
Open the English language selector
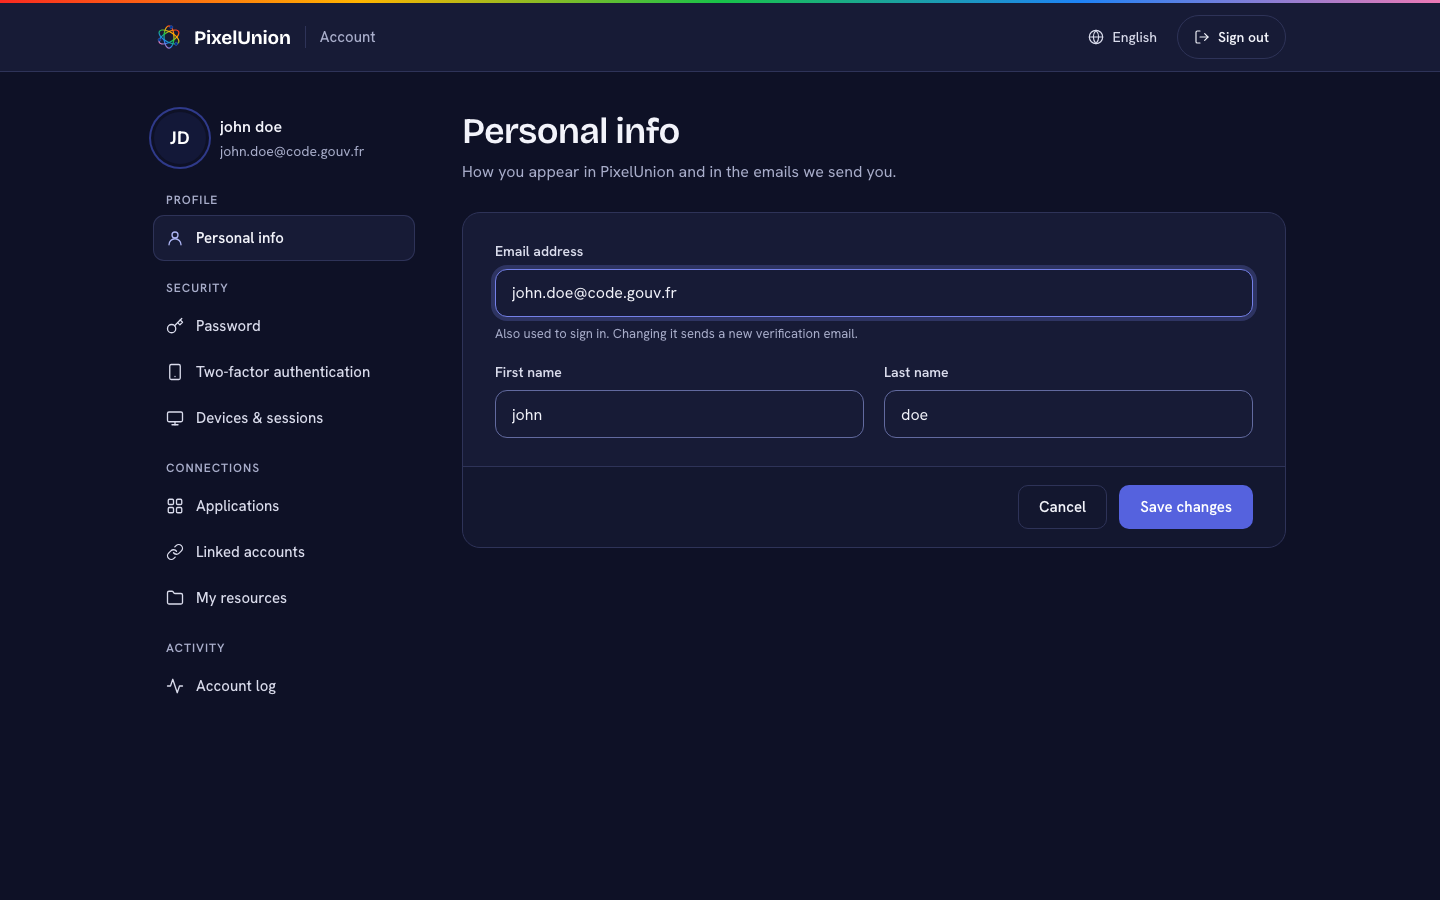pos(1122,37)
